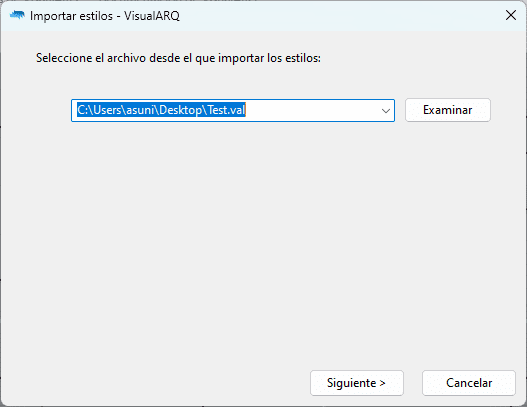Image resolution: width=527 pixels, height=407 pixels.
Task: Open recent files list via combo chevron
Action: coord(386,110)
